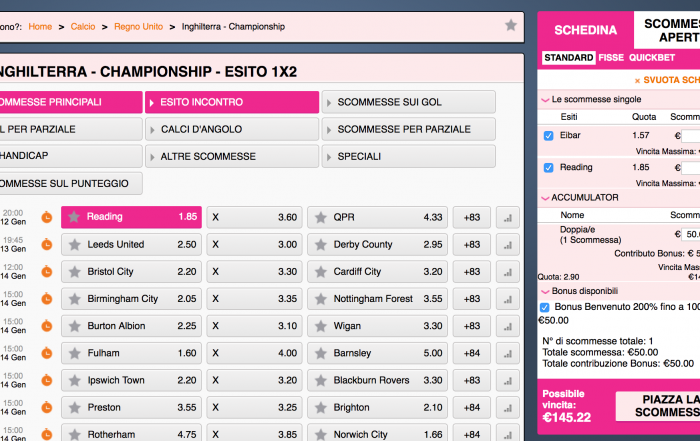Viewport: 700px width, 441px height.
Task: Open the Scommesse Aperte tab
Action: [x=667, y=30]
